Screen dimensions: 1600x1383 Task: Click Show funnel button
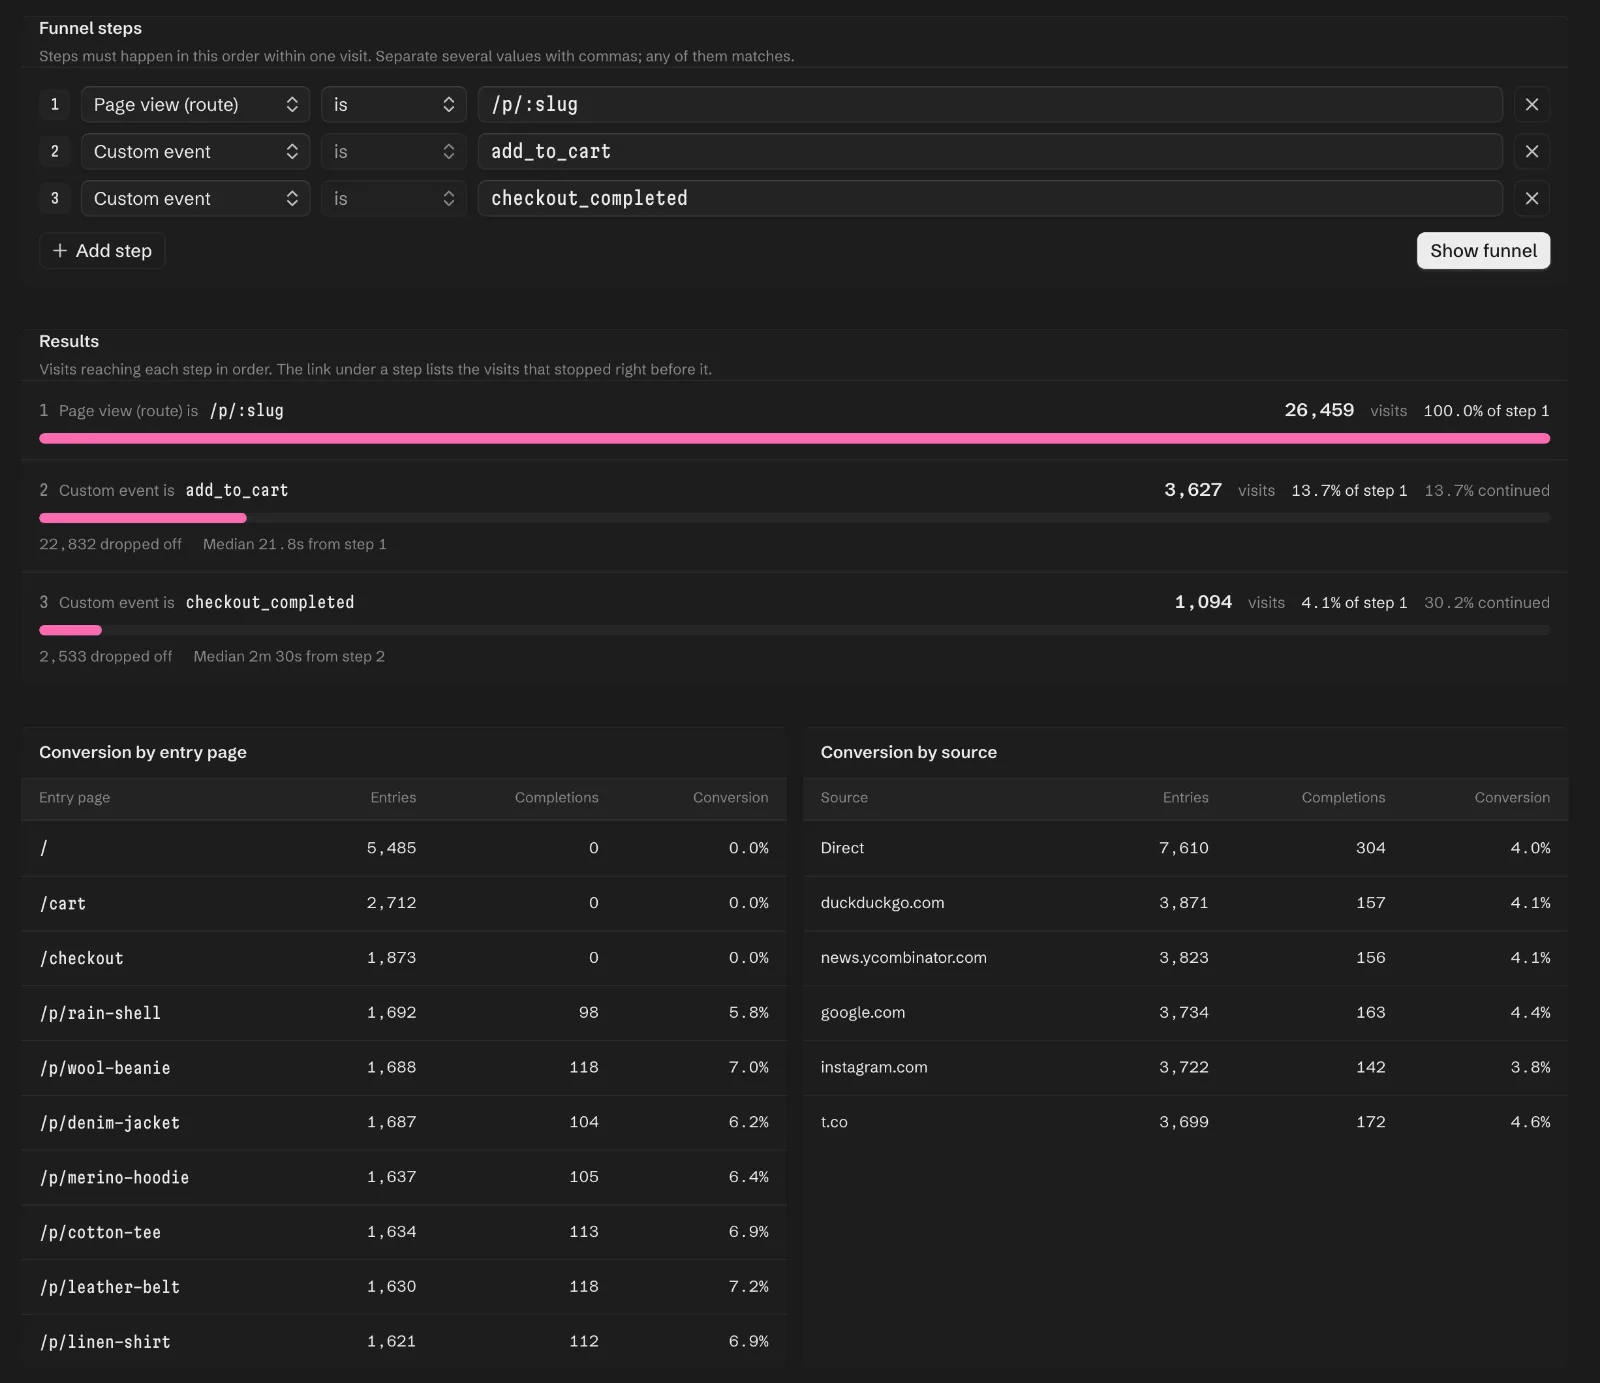point(1483,250)
